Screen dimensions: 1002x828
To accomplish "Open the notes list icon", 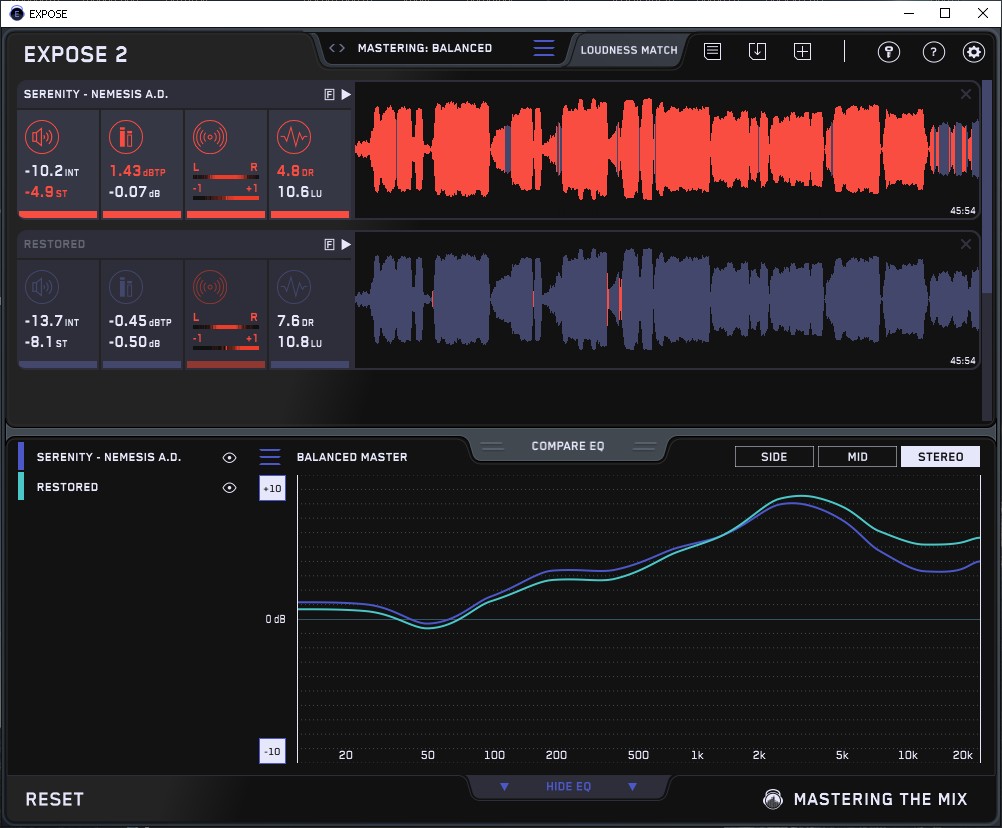I will 712,51.
